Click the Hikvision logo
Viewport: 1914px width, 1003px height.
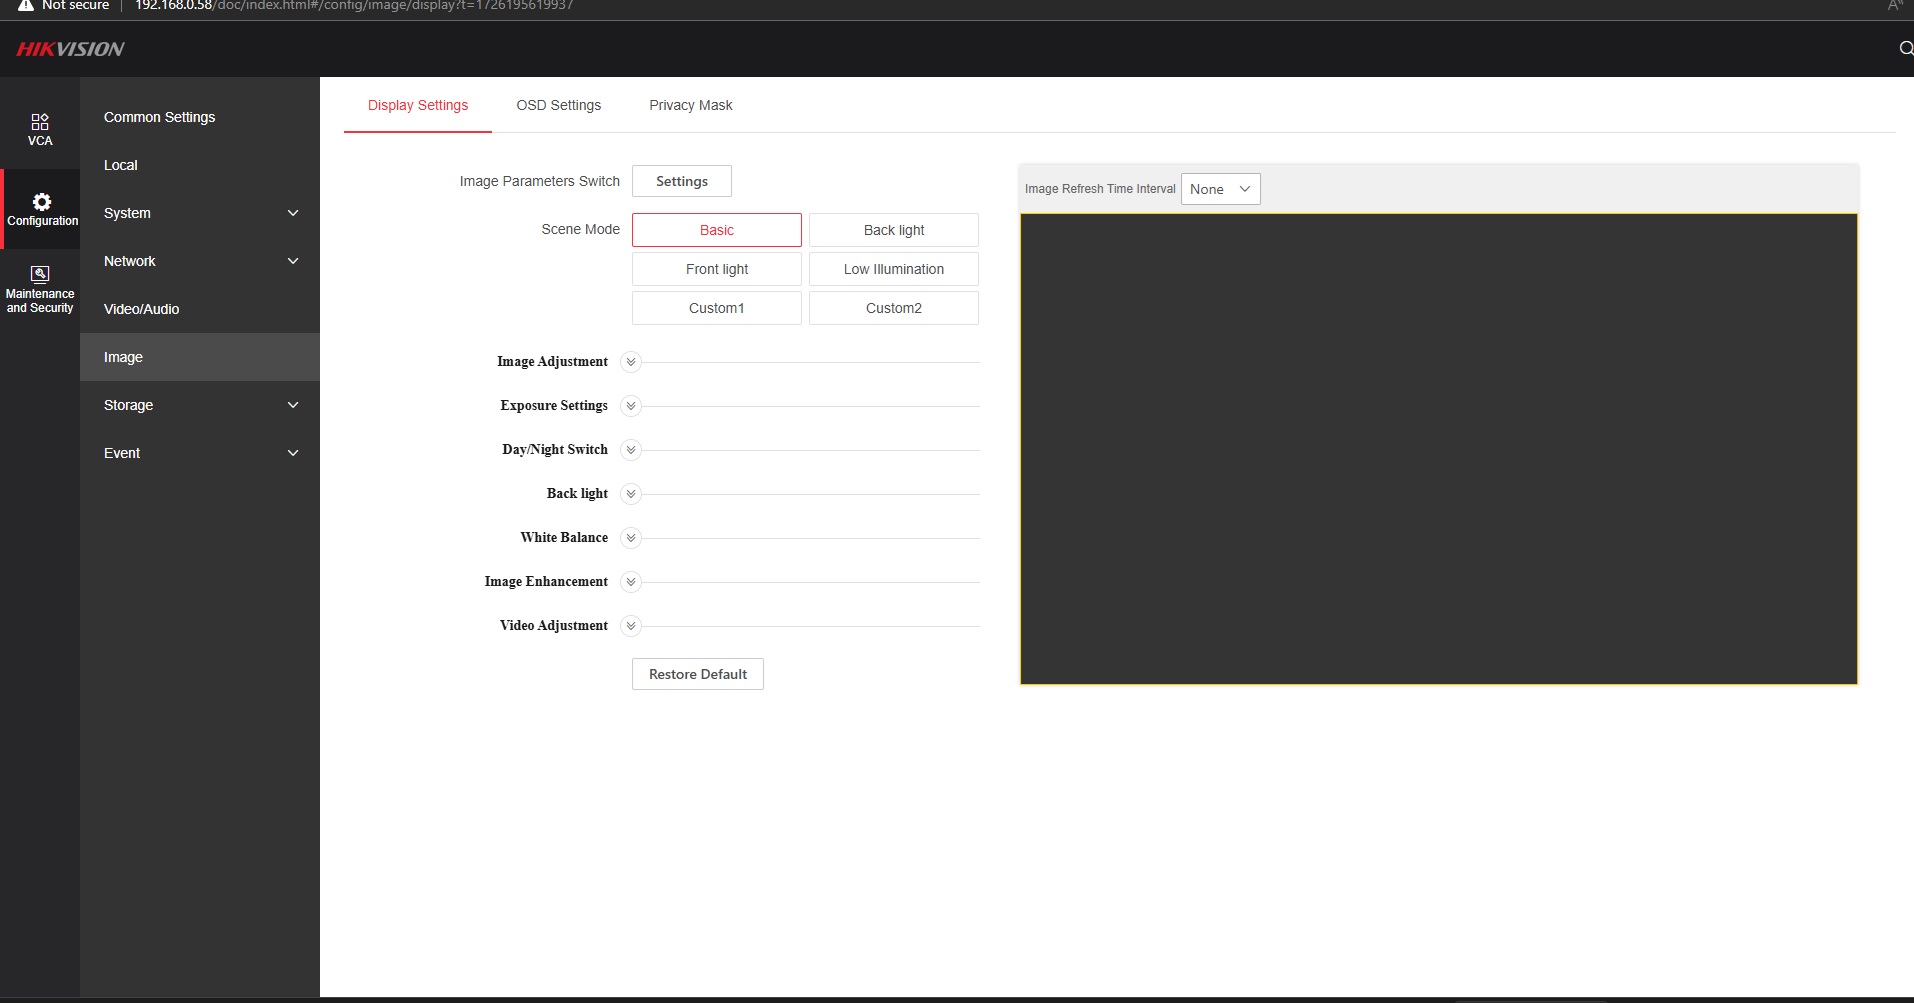pos(70,49)
